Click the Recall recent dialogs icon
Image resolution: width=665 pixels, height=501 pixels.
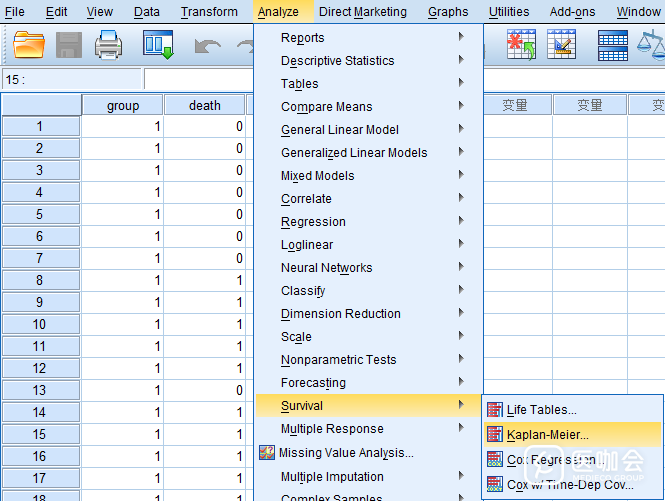(159, 45)
